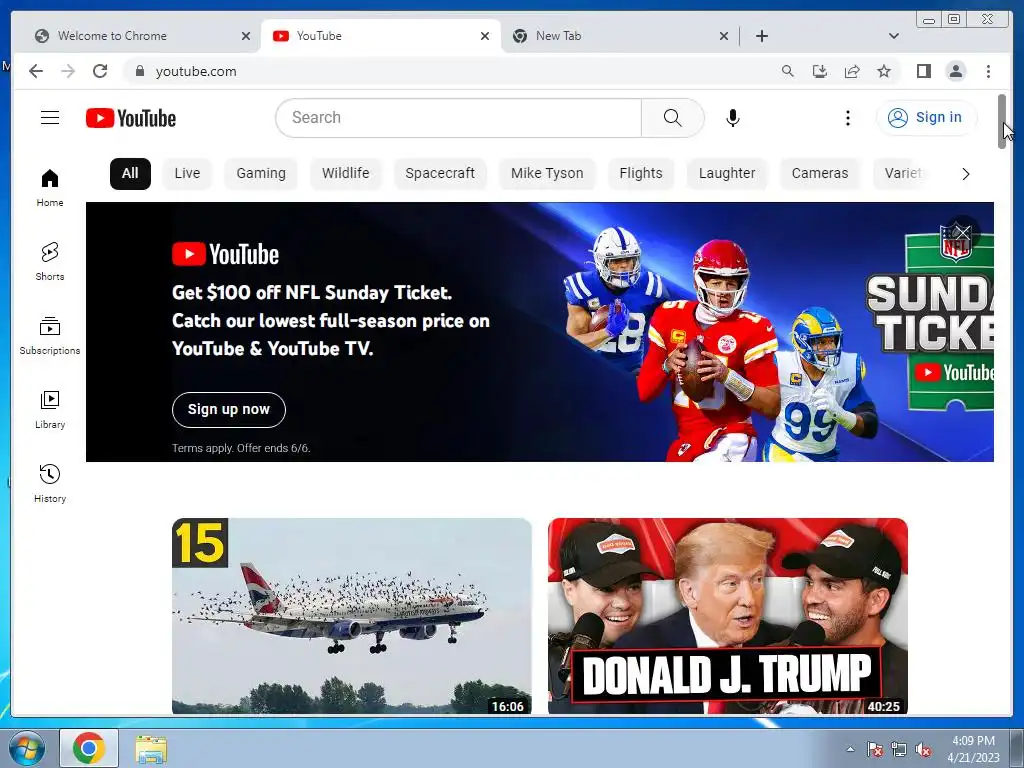Viewport: 1024px width, 768px height.
Task: Go to Home in YouTube sidebar
Action: [50, 188]
